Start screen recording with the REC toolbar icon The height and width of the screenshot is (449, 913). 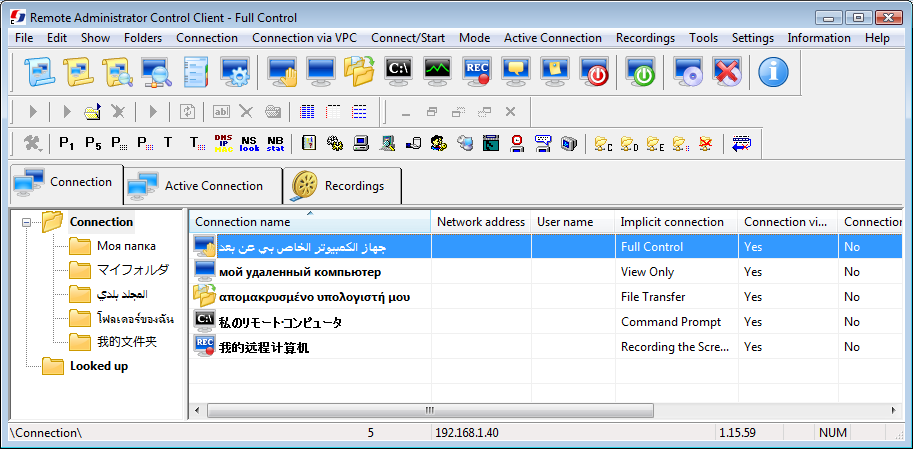click(477, 72)
